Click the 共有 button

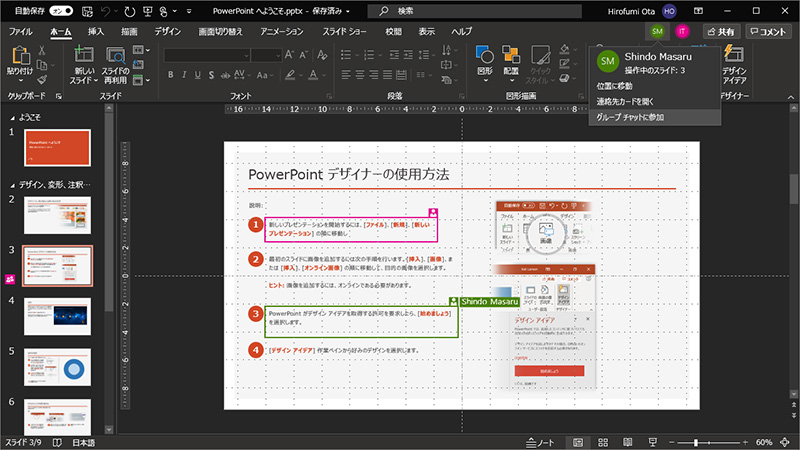point(721,32)
